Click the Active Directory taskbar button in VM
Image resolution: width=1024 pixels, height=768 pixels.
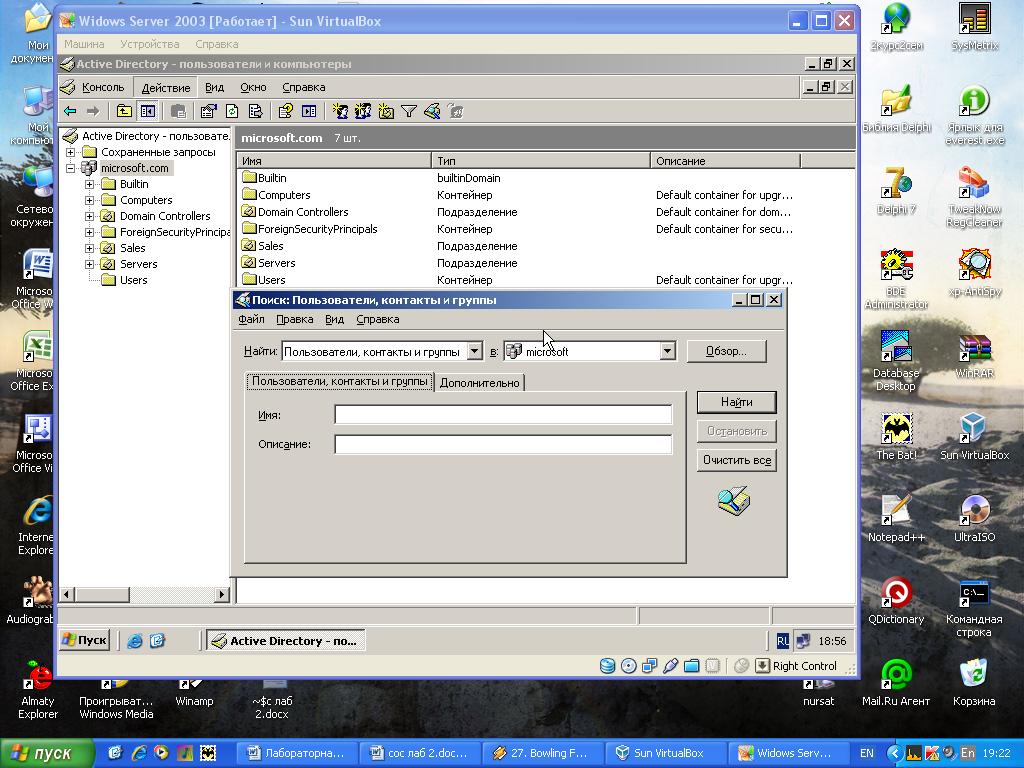point(286,641)
